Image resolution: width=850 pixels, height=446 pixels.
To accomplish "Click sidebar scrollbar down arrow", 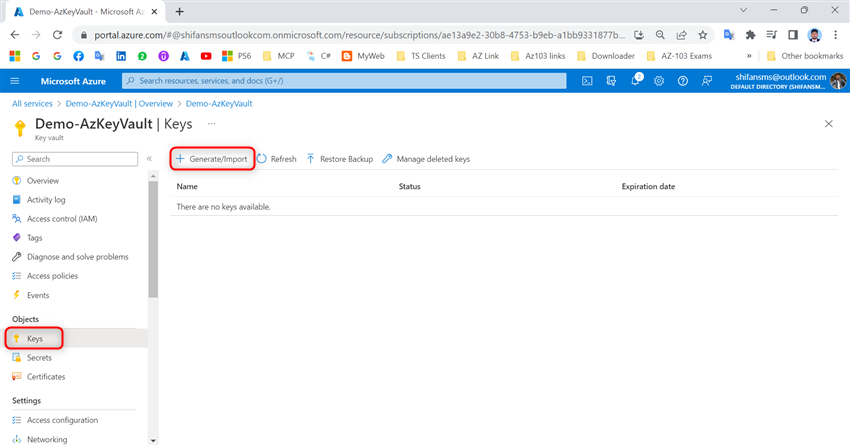I will [153, 441].
